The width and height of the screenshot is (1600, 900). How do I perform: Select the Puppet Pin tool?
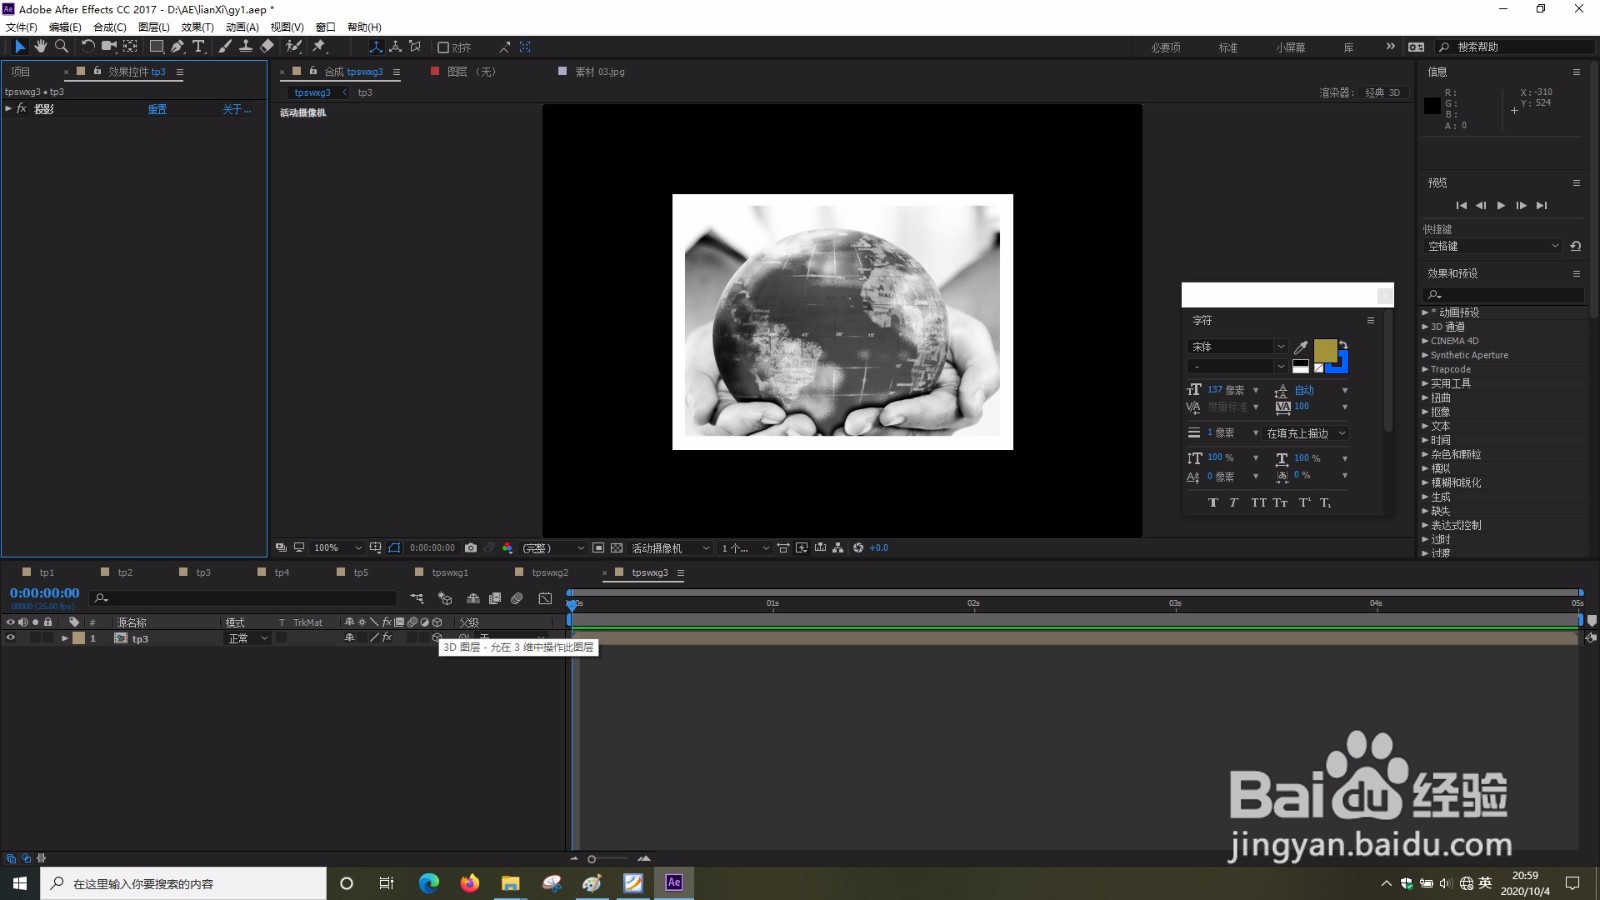pos(320,46)
